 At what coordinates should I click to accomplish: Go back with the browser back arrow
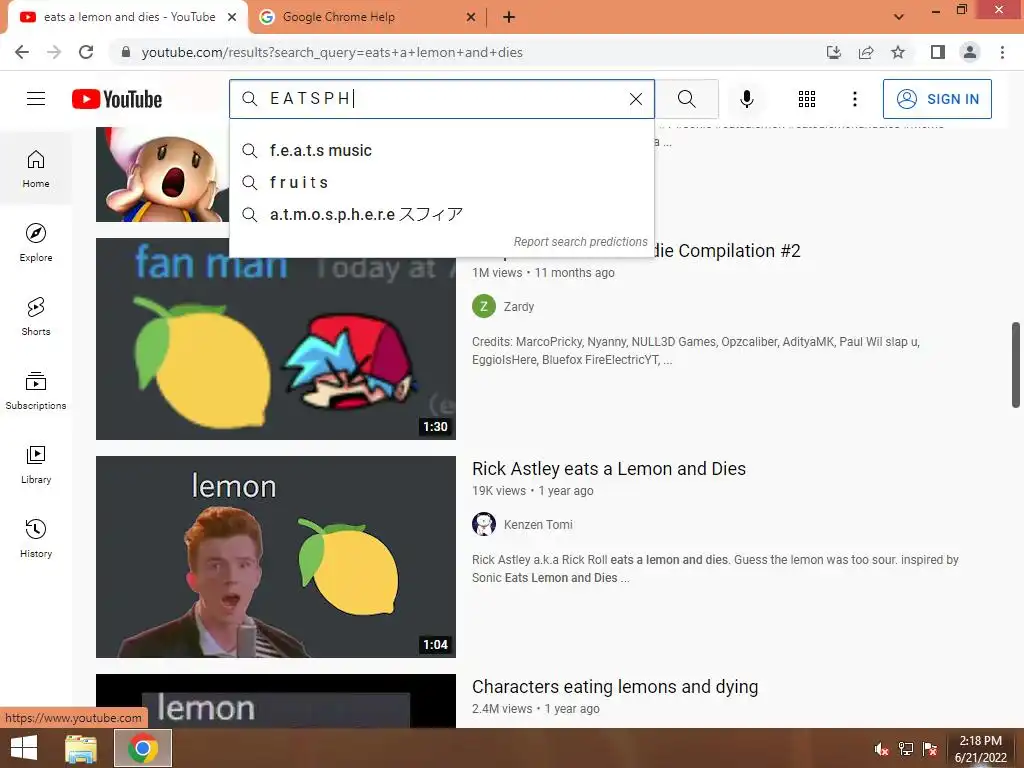[22, 52]
